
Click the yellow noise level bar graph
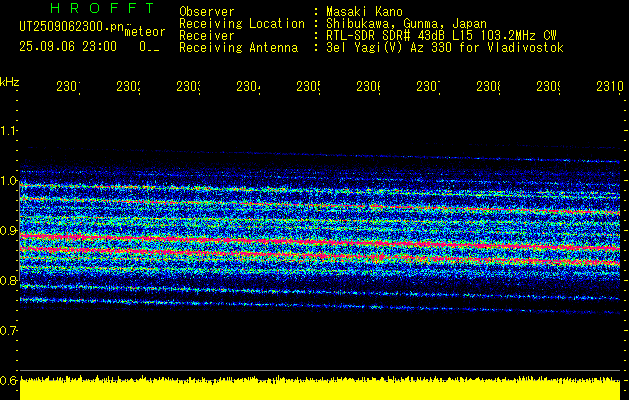320,388
